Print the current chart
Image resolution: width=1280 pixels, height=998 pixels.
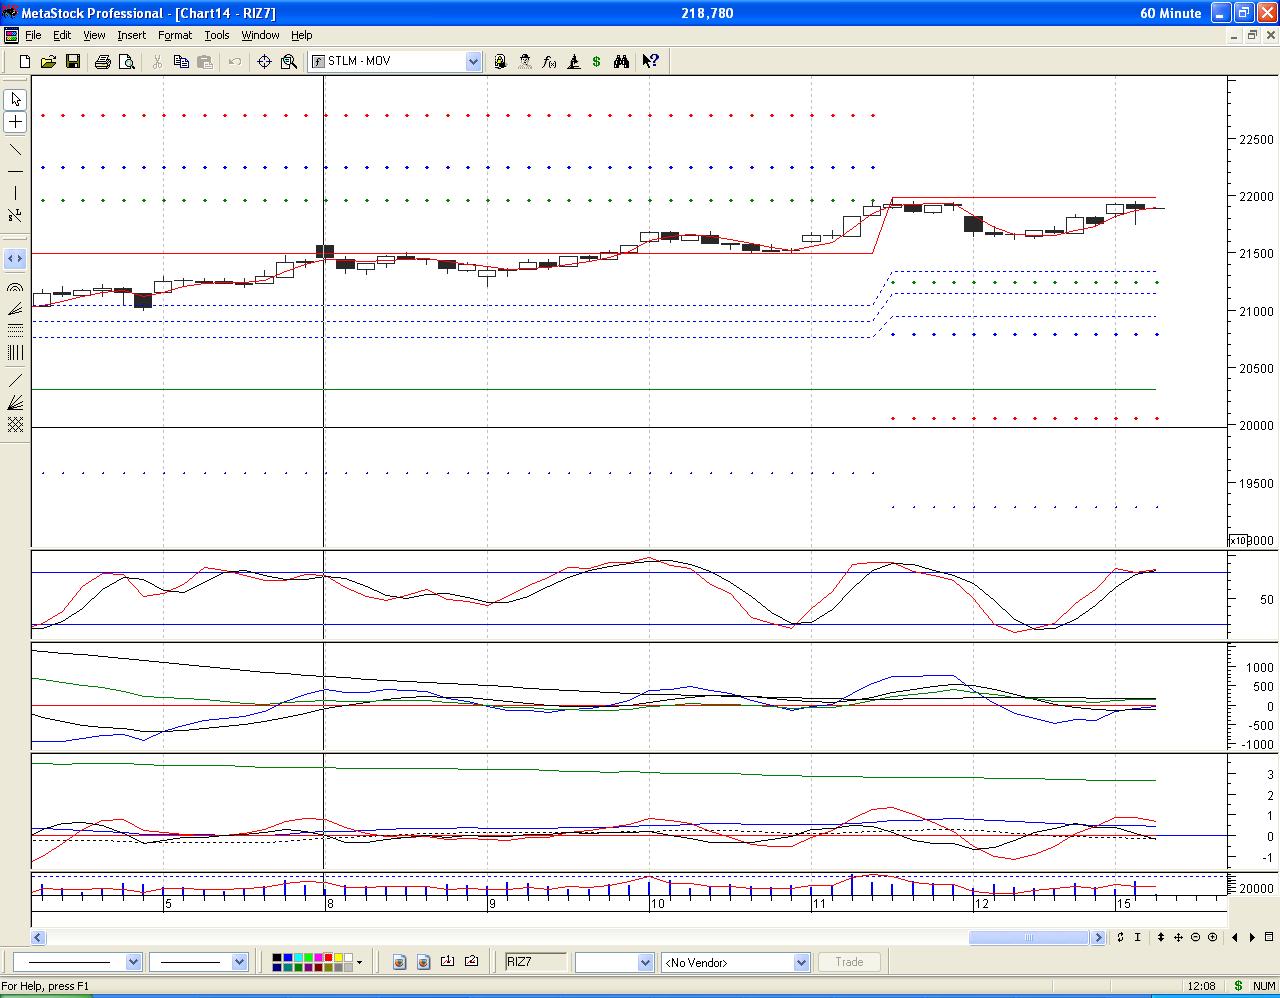[102, 61]
